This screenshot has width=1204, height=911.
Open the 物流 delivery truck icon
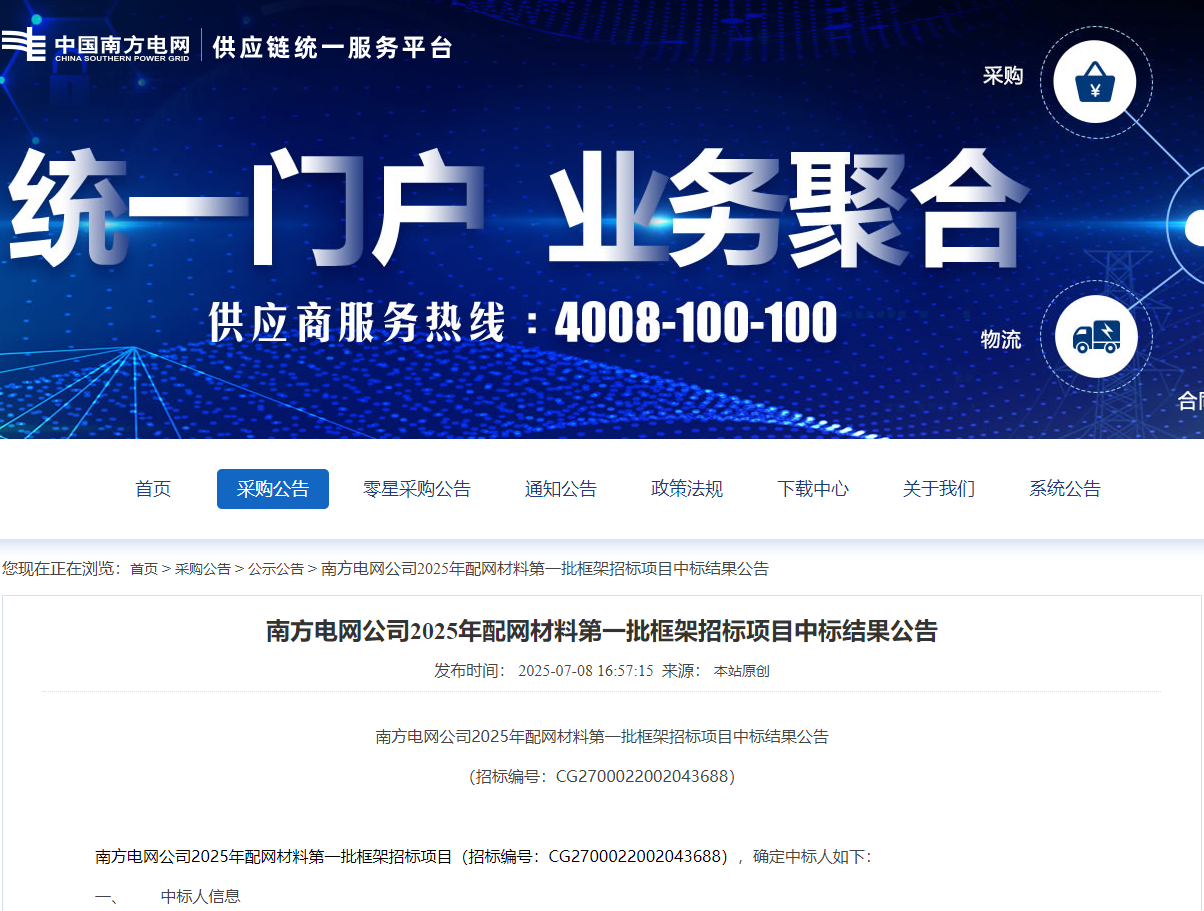coord(1095,337)
